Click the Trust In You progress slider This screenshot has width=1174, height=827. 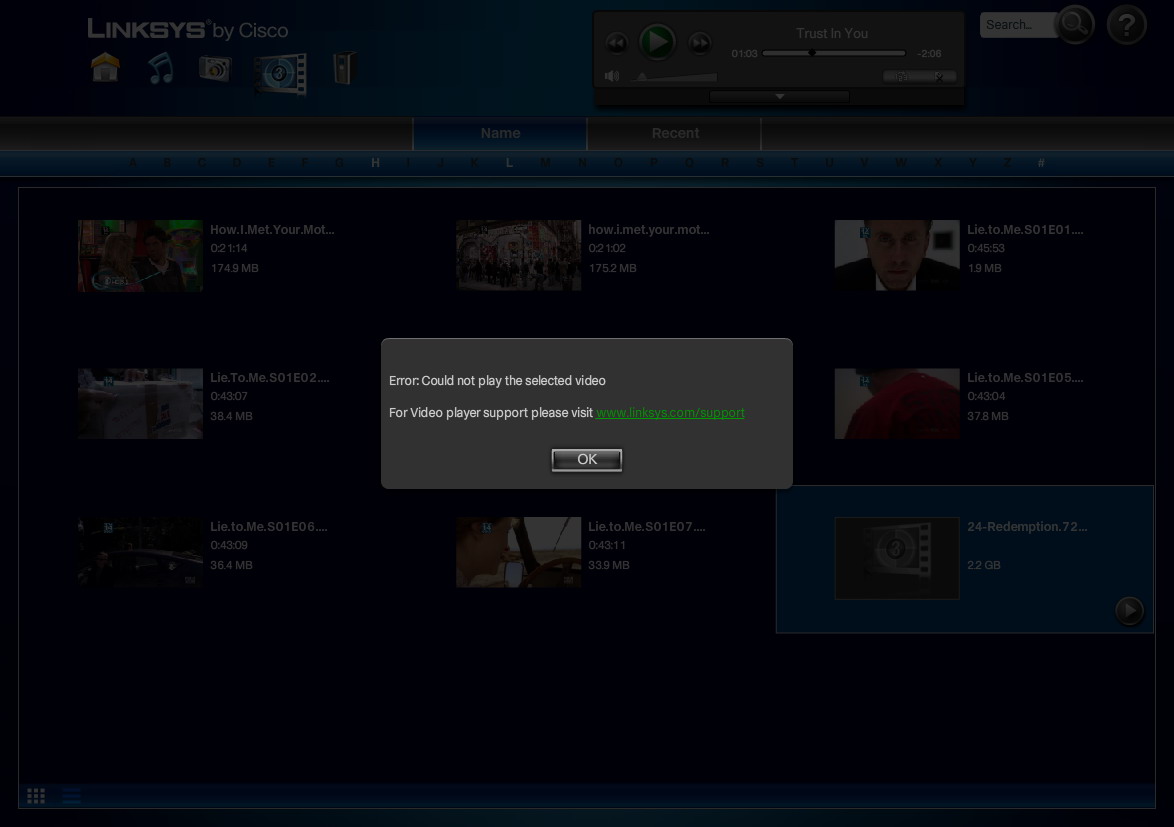tap(834, 53)
